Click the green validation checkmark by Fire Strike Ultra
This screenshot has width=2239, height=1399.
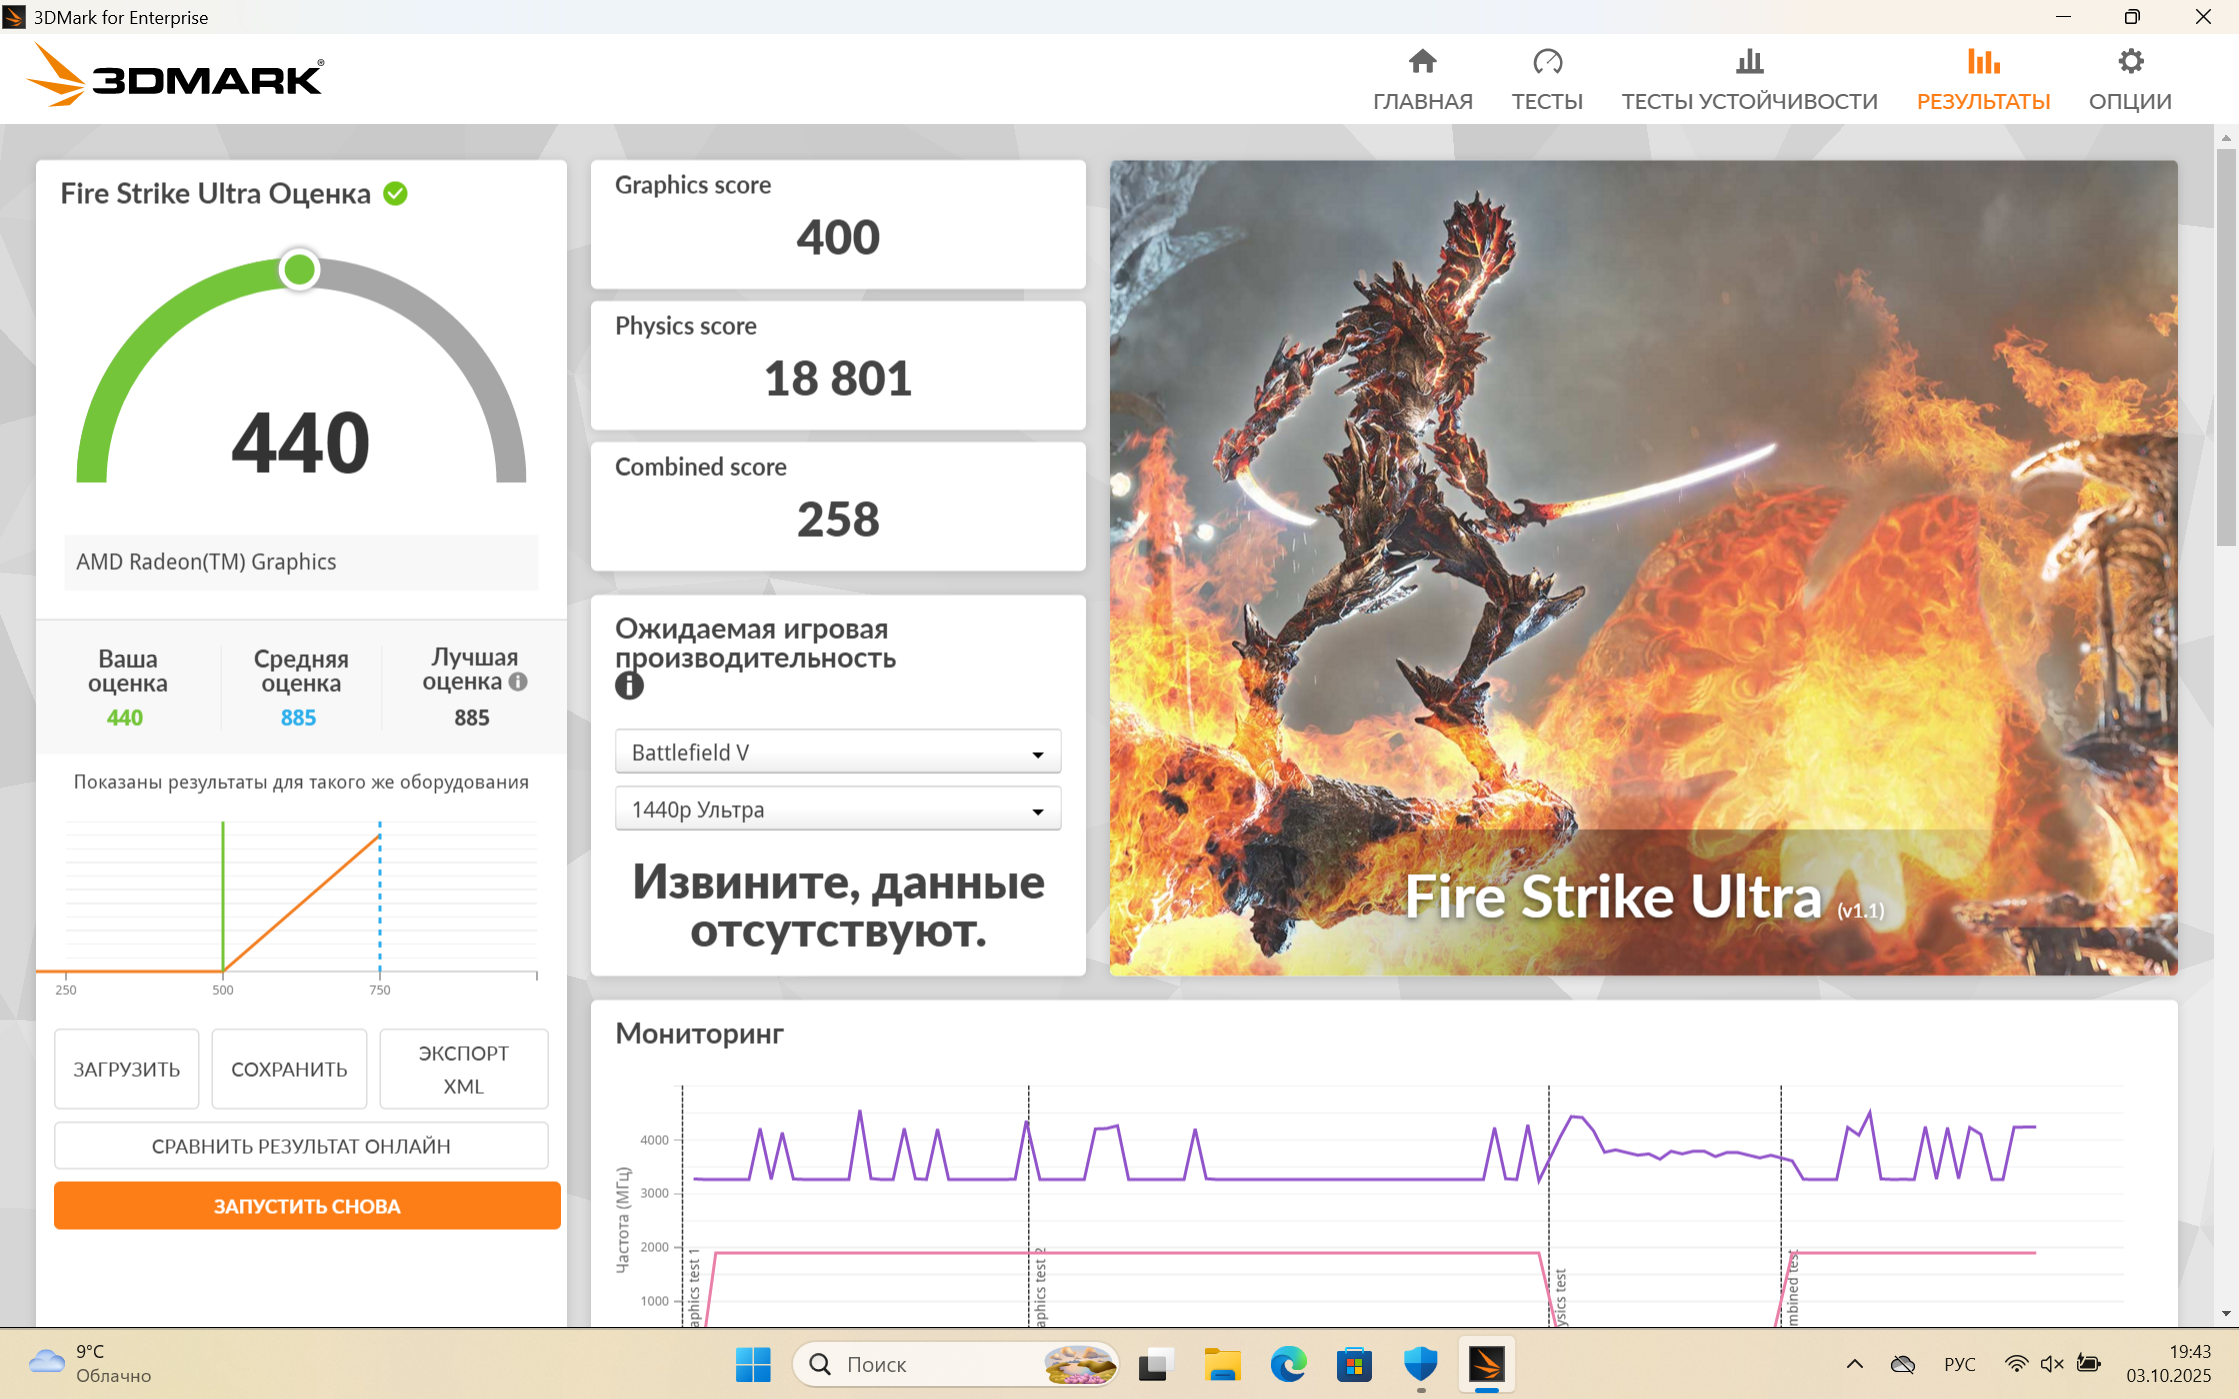coord(396,193)
